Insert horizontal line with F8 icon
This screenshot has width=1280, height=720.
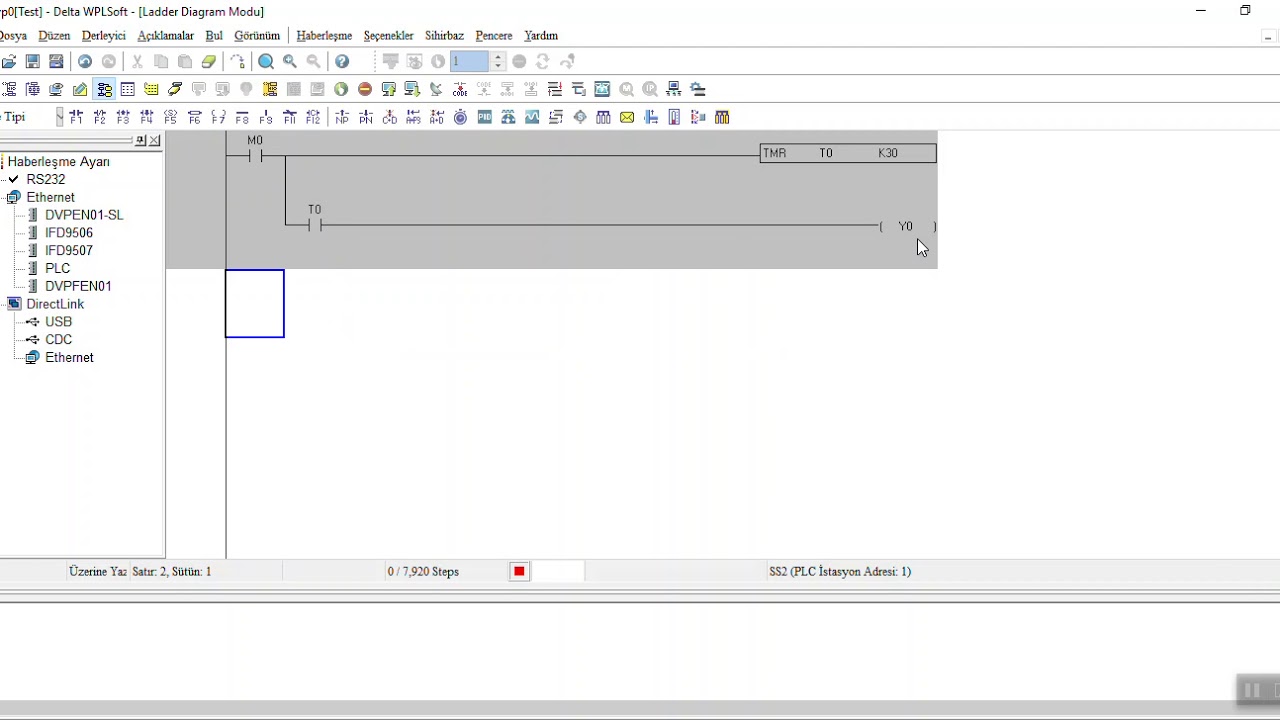point(242,117)
